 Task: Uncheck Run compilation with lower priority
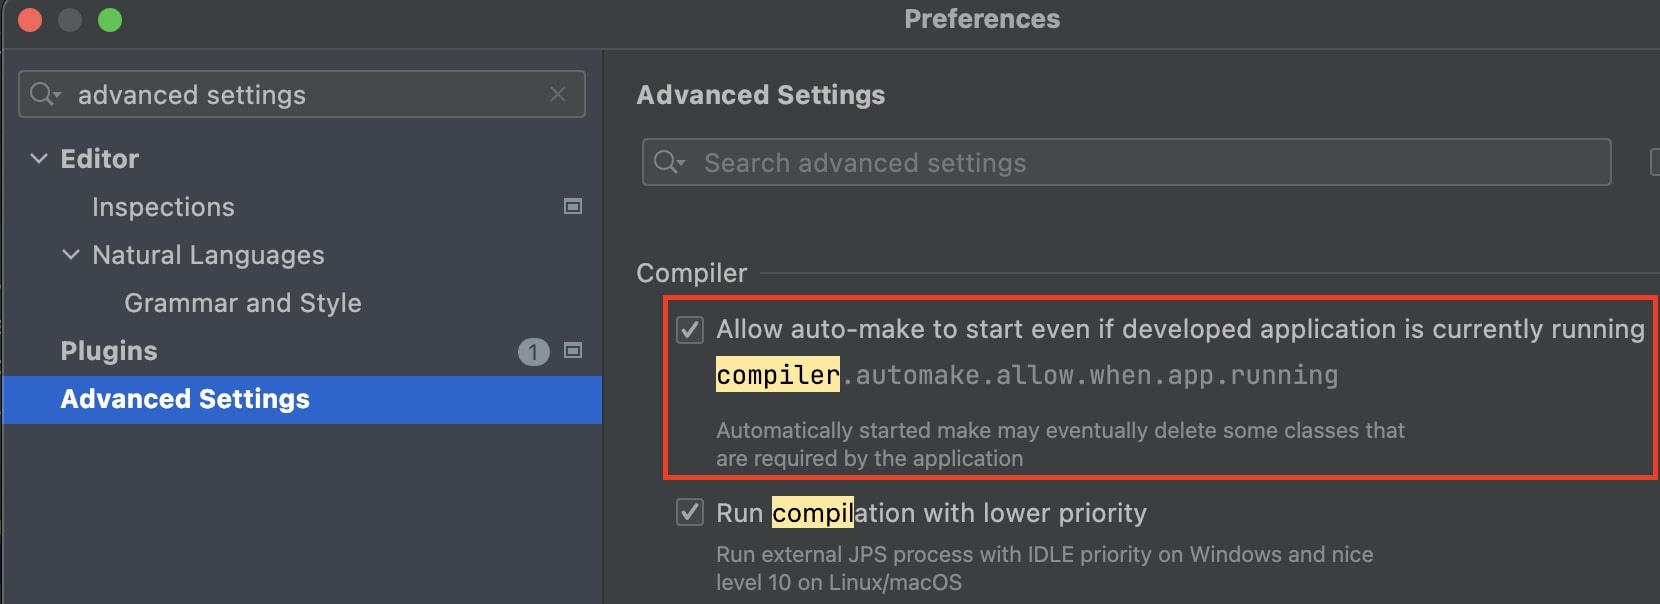[690, 512]
